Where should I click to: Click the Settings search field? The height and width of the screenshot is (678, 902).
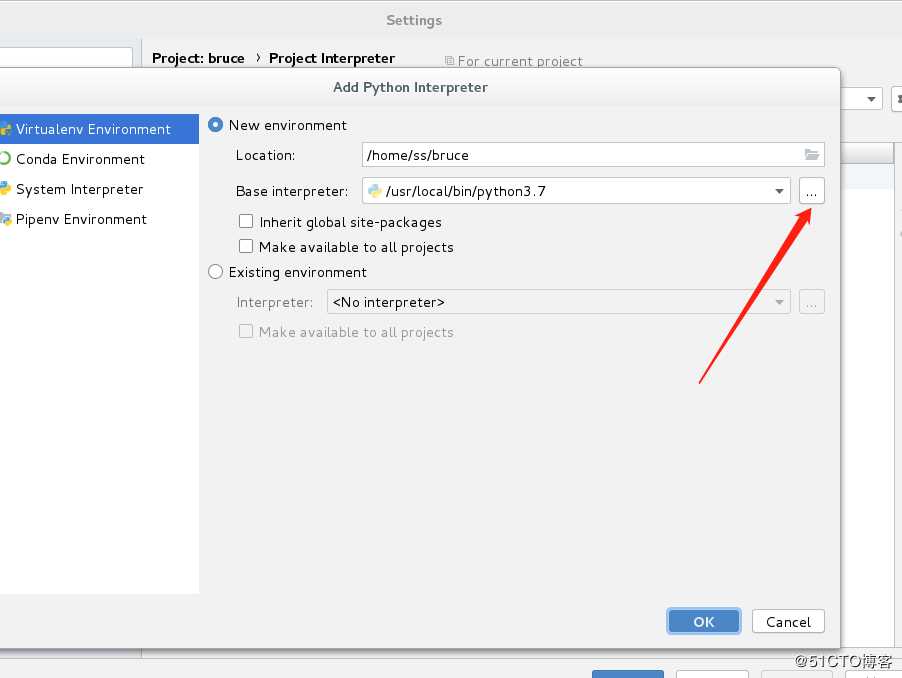[x=66, y=58]
